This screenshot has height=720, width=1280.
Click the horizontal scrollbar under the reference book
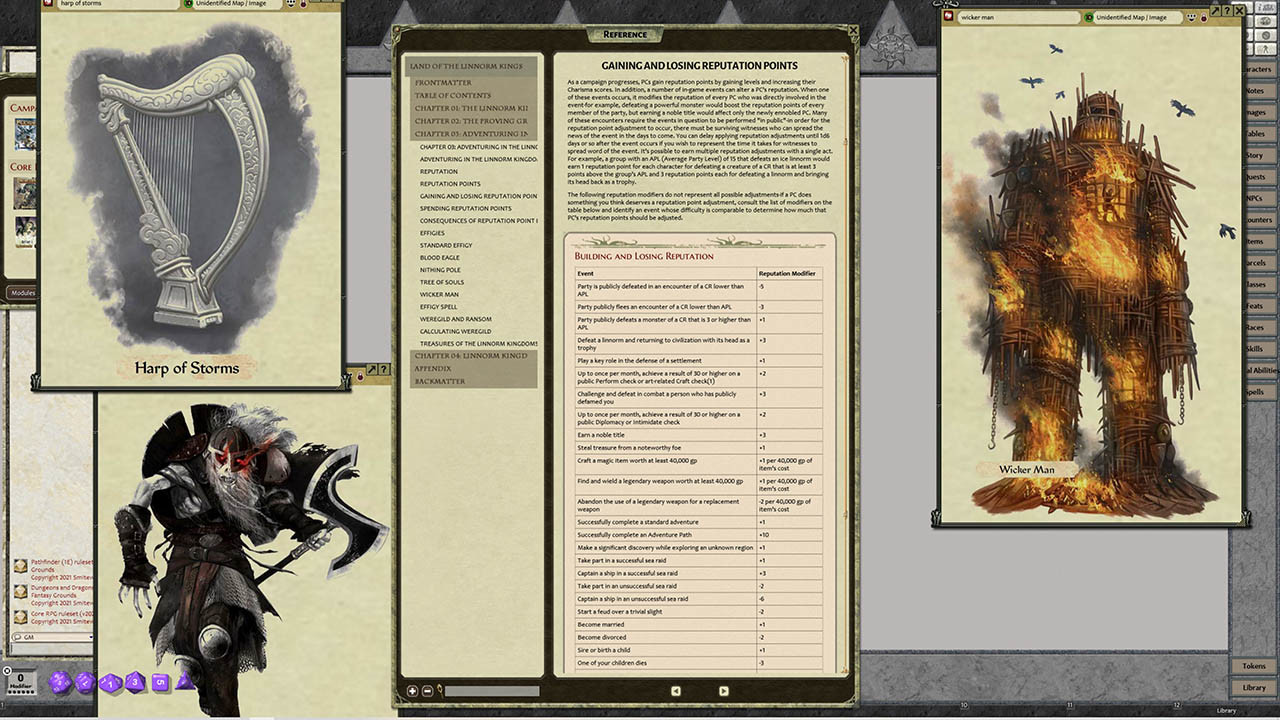coord(492,690)
